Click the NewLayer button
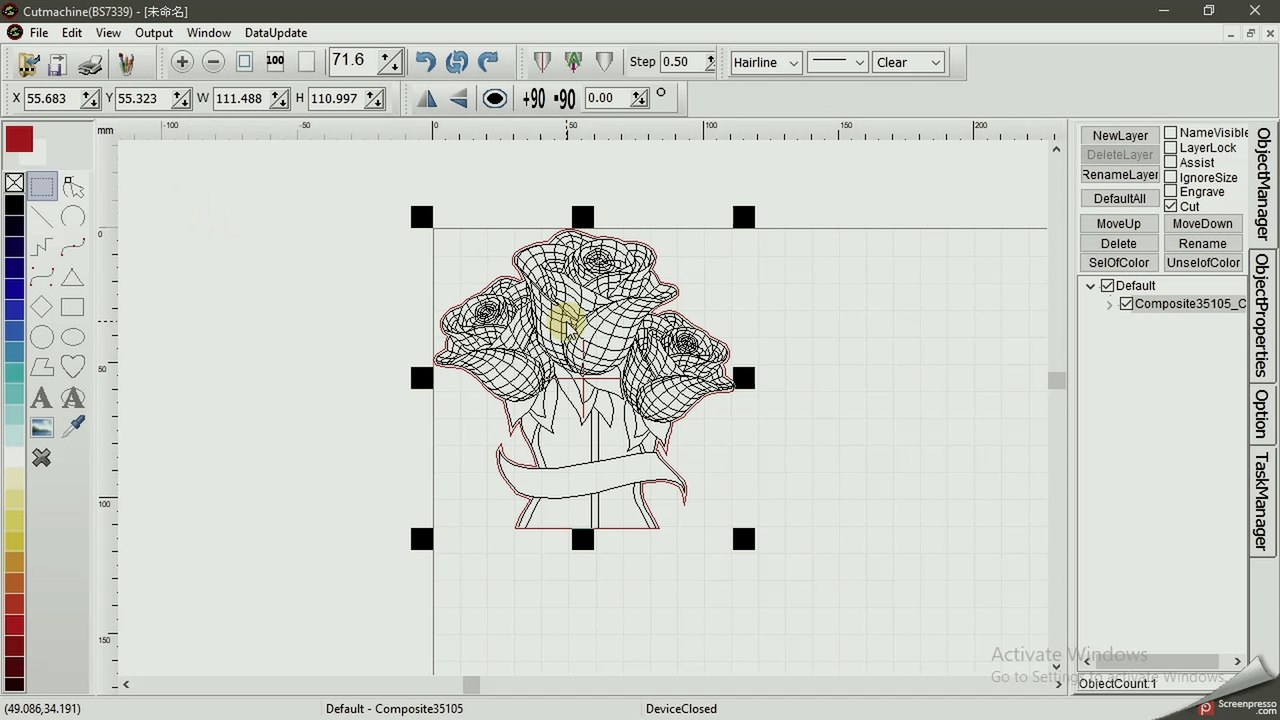This screenshot has width=1280, height=720. (x=1119, y=136)
